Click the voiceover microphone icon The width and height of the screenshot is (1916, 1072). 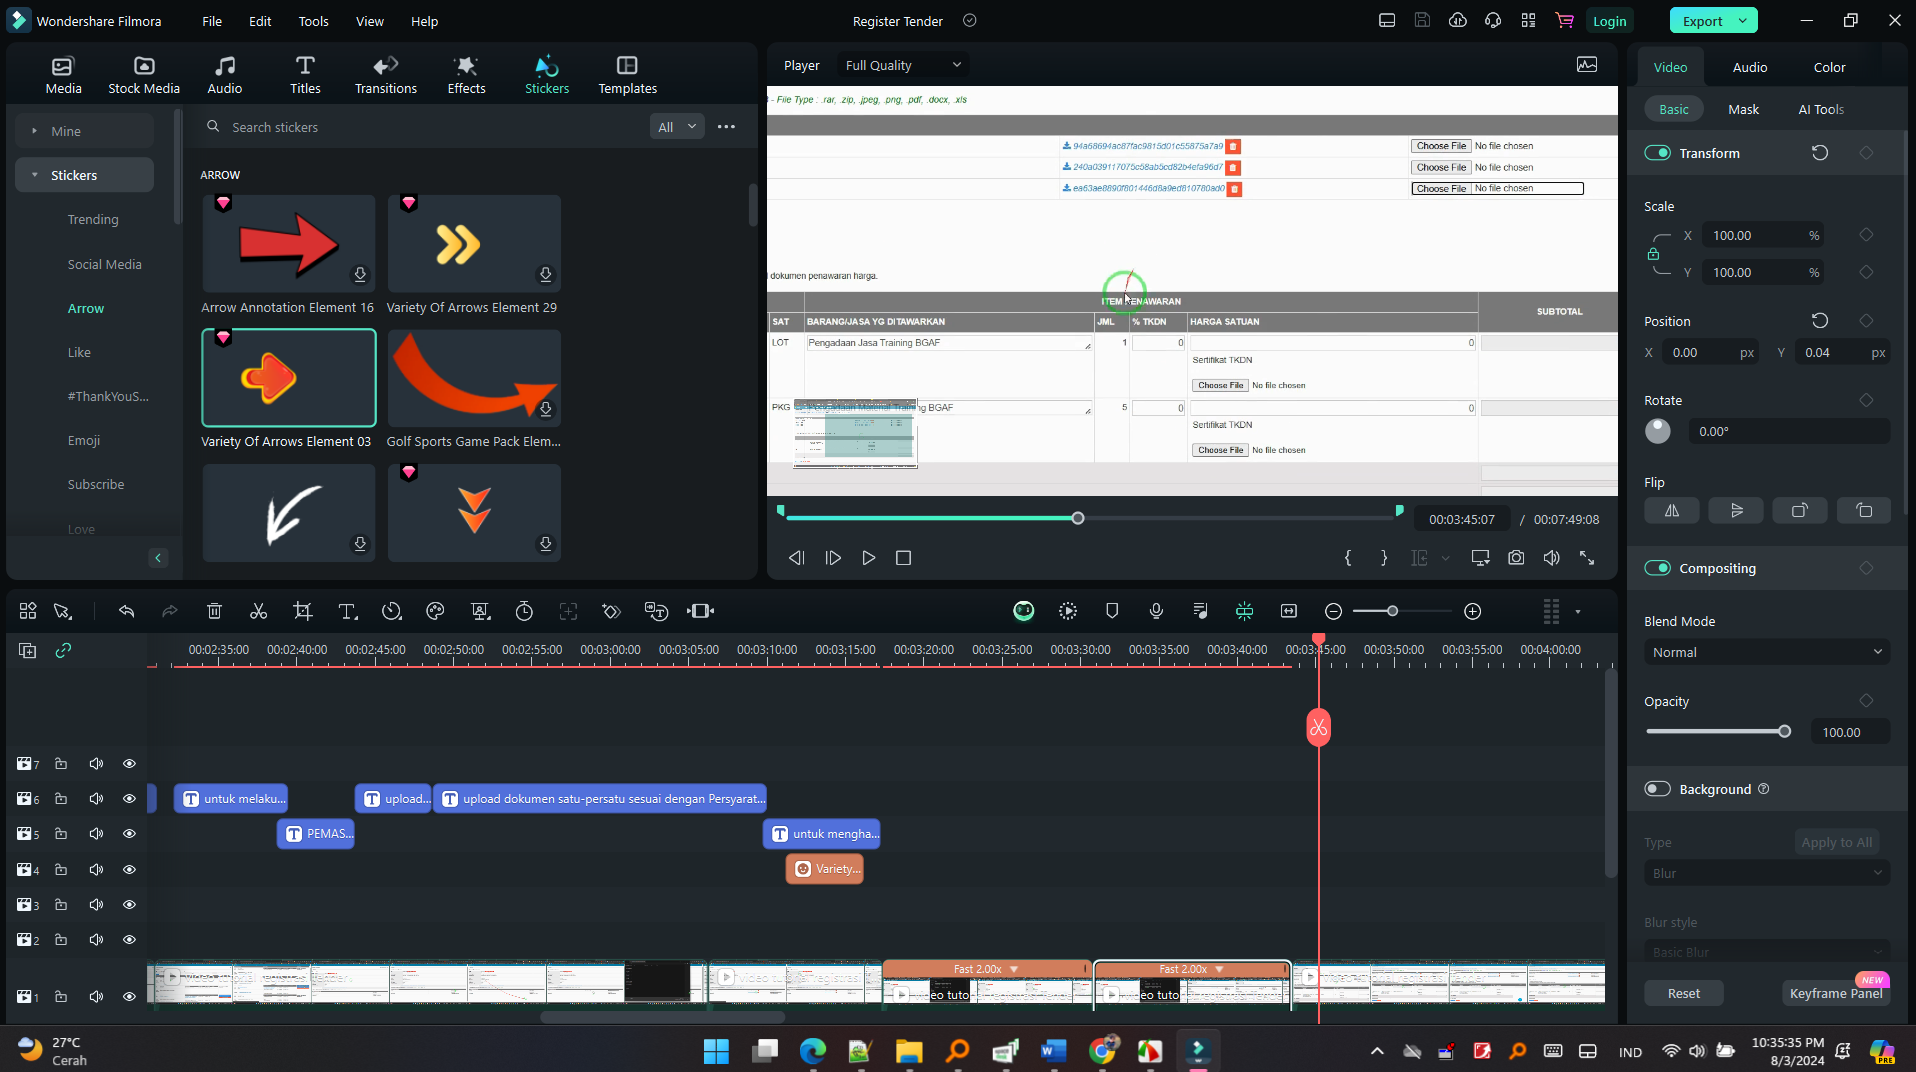tap(1156, 611)
